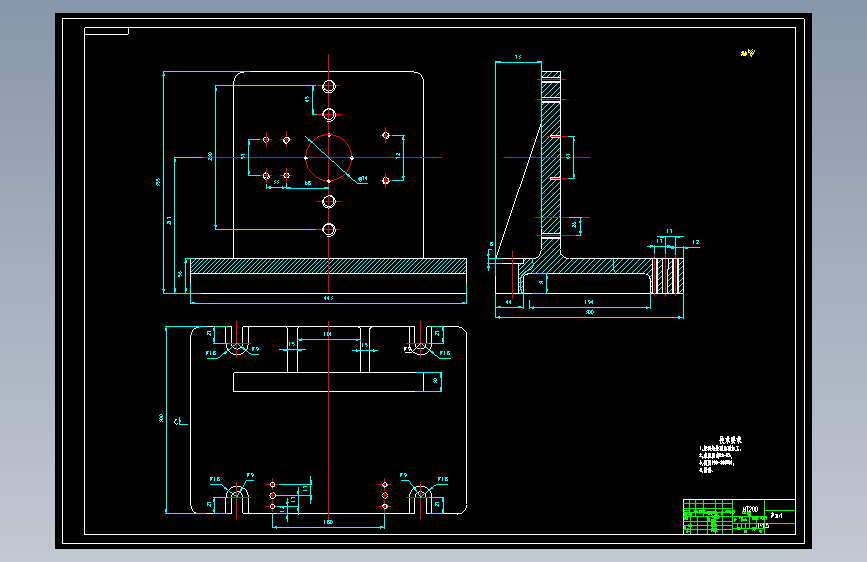This screenshot has width=867, height=562.
Task: Pick the large red center circle in front view
Action: (329, 158)
